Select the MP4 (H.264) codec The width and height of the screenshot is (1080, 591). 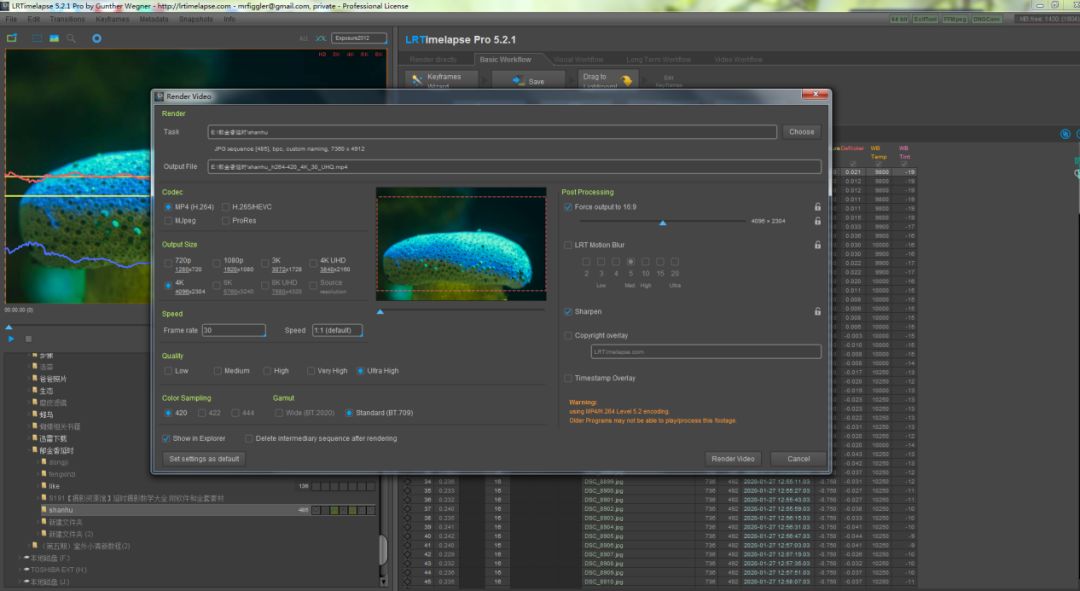point(168,207)
